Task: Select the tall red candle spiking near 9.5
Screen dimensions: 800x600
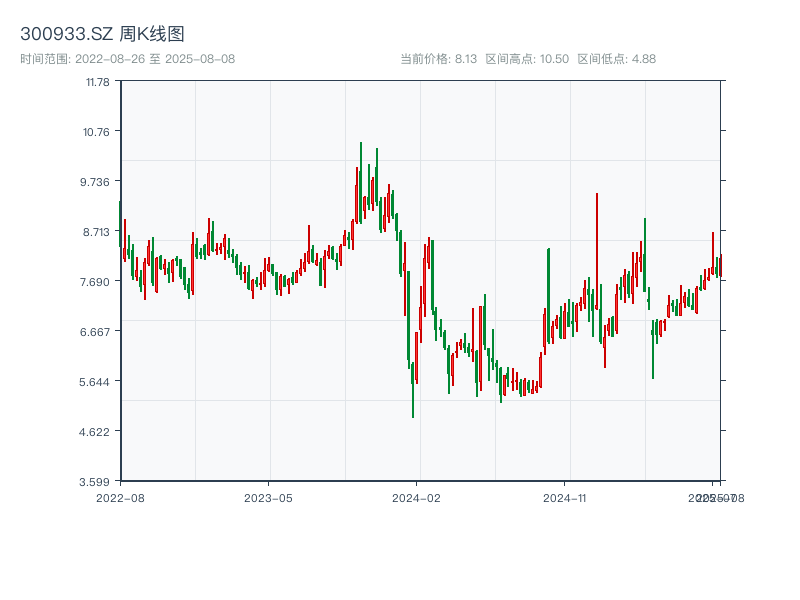Action: point(596,251)
